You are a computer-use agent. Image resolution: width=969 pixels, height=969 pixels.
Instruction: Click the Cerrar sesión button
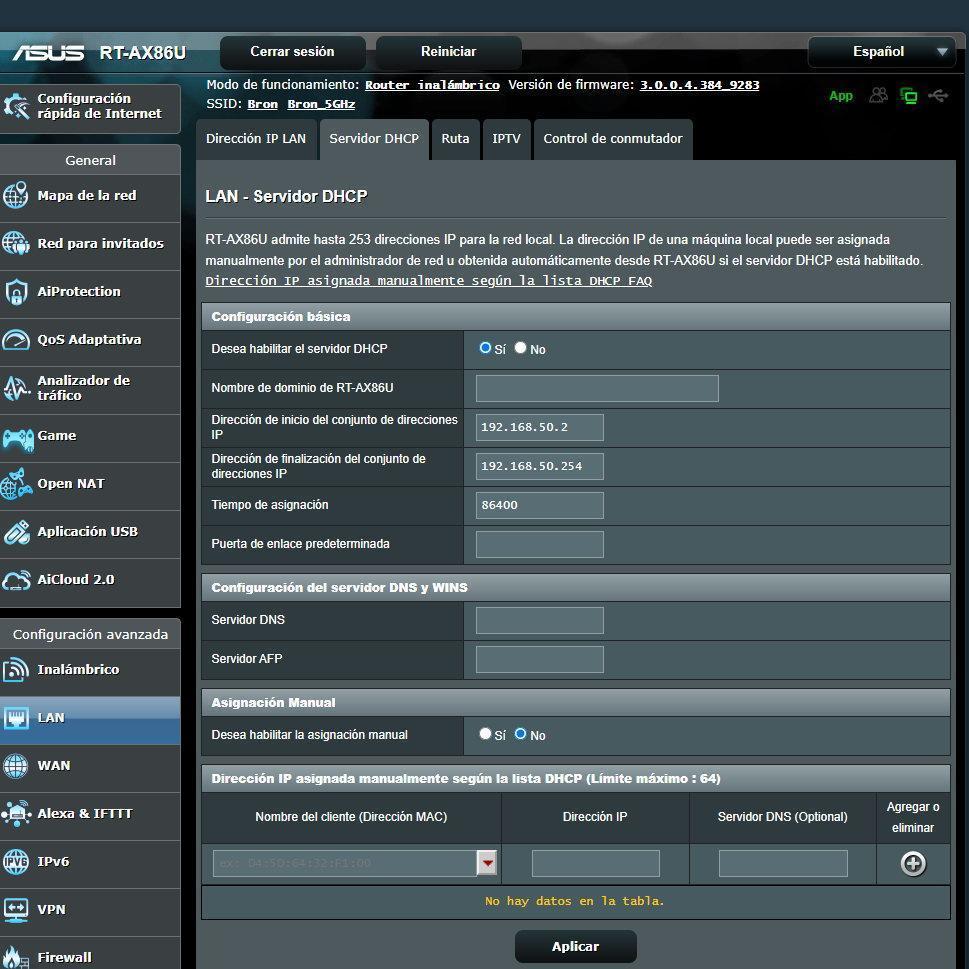tap(292, 52)
